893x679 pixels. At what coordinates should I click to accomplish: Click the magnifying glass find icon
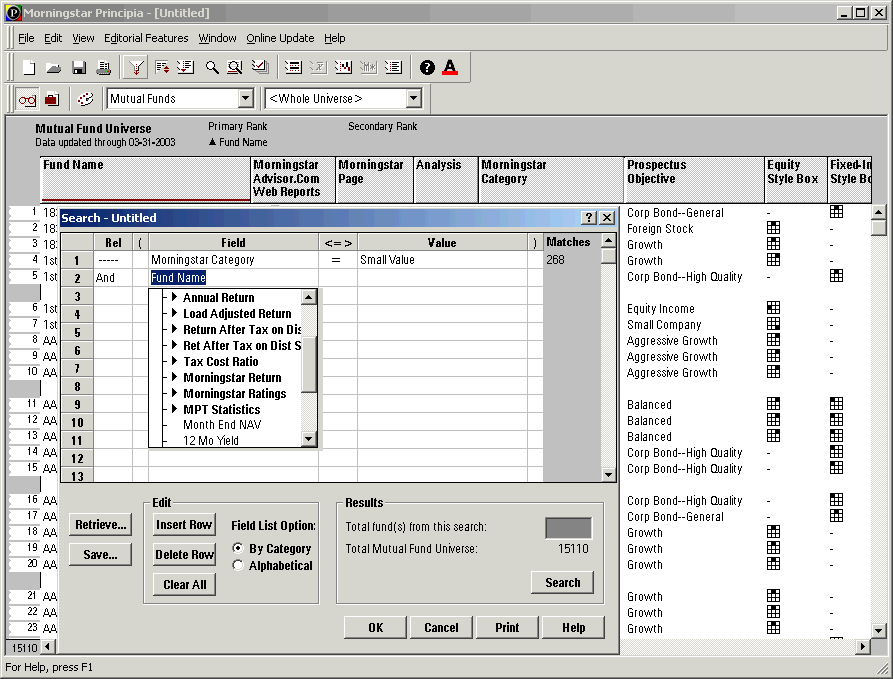[212, 68]
